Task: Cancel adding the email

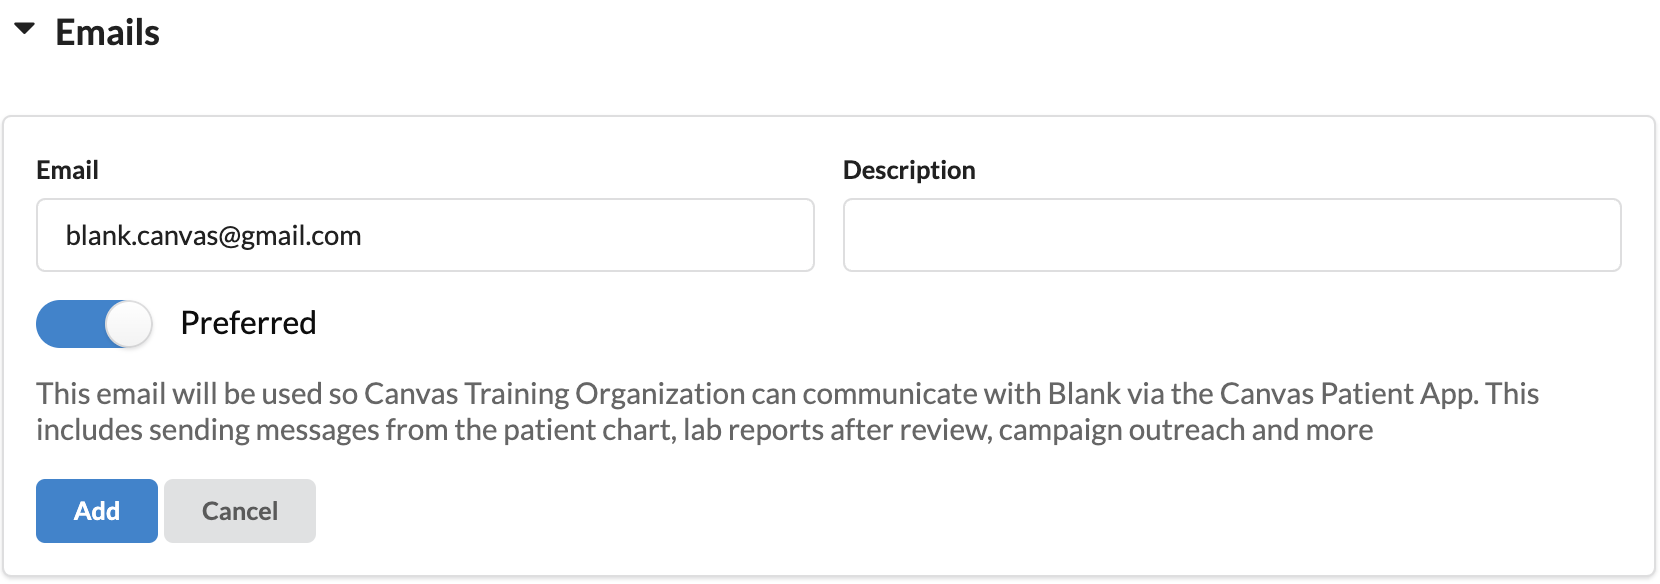Action: pos(240,511)
